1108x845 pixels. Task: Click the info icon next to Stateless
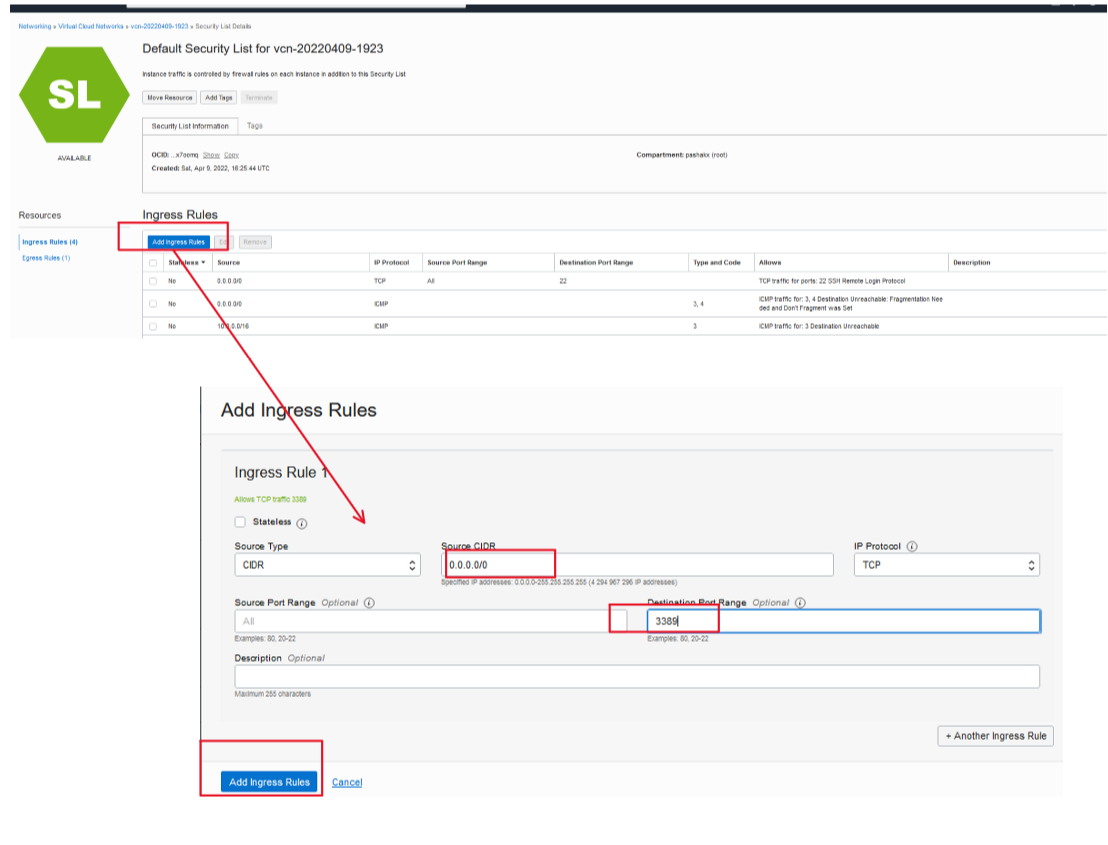[x=302, y=523]
